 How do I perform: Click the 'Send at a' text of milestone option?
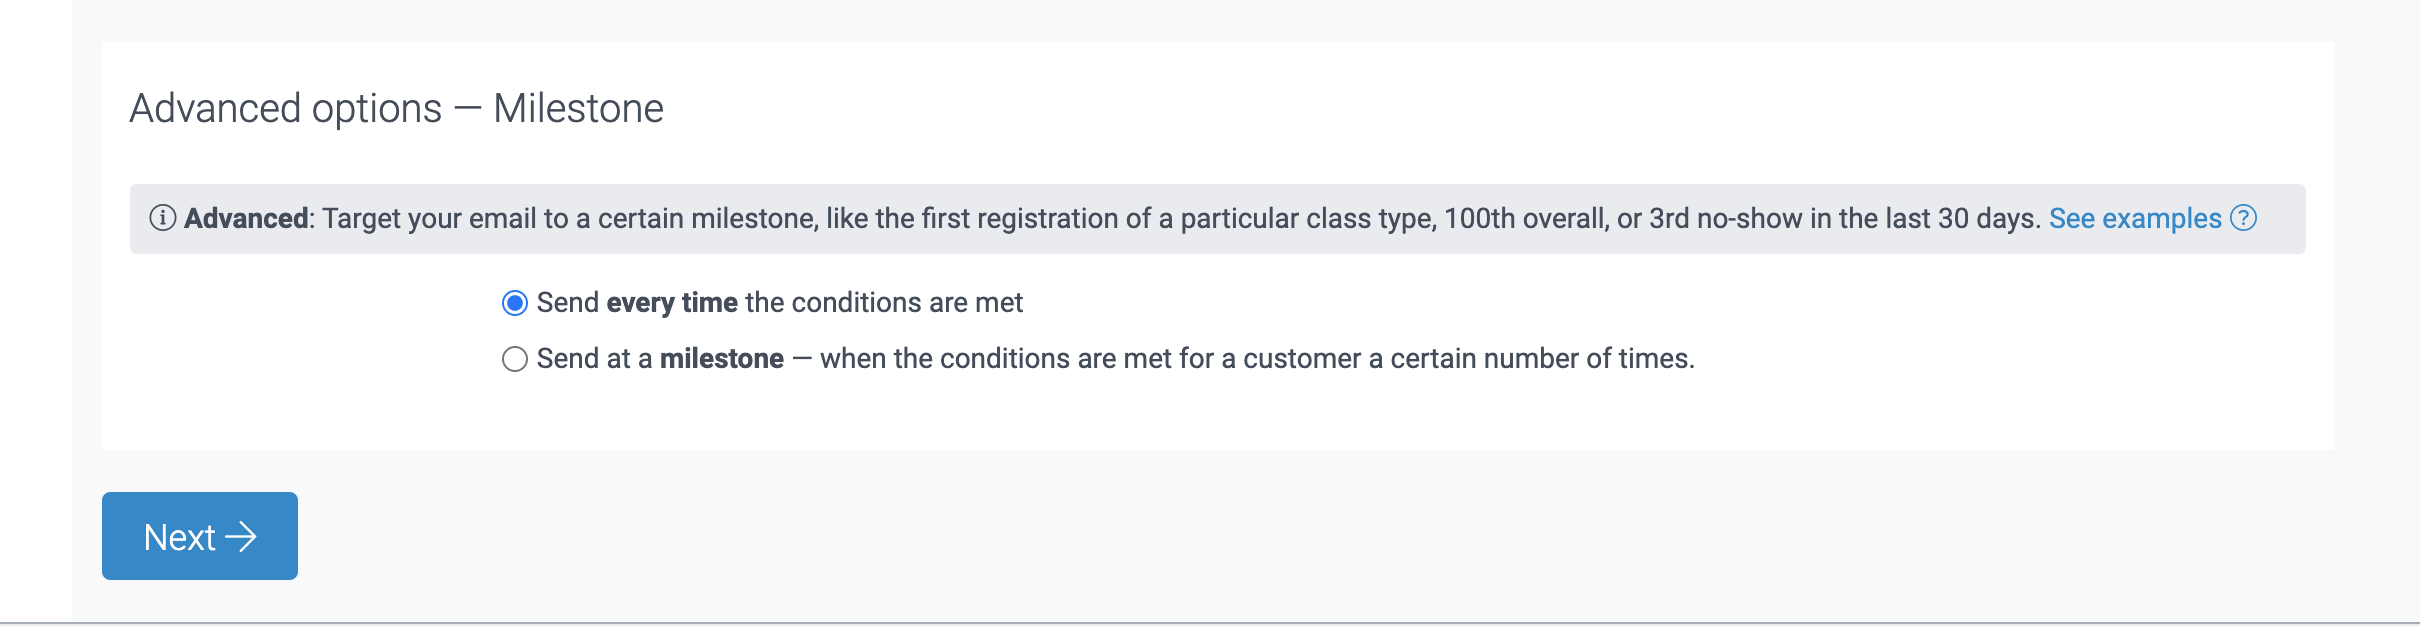(594, 359)
